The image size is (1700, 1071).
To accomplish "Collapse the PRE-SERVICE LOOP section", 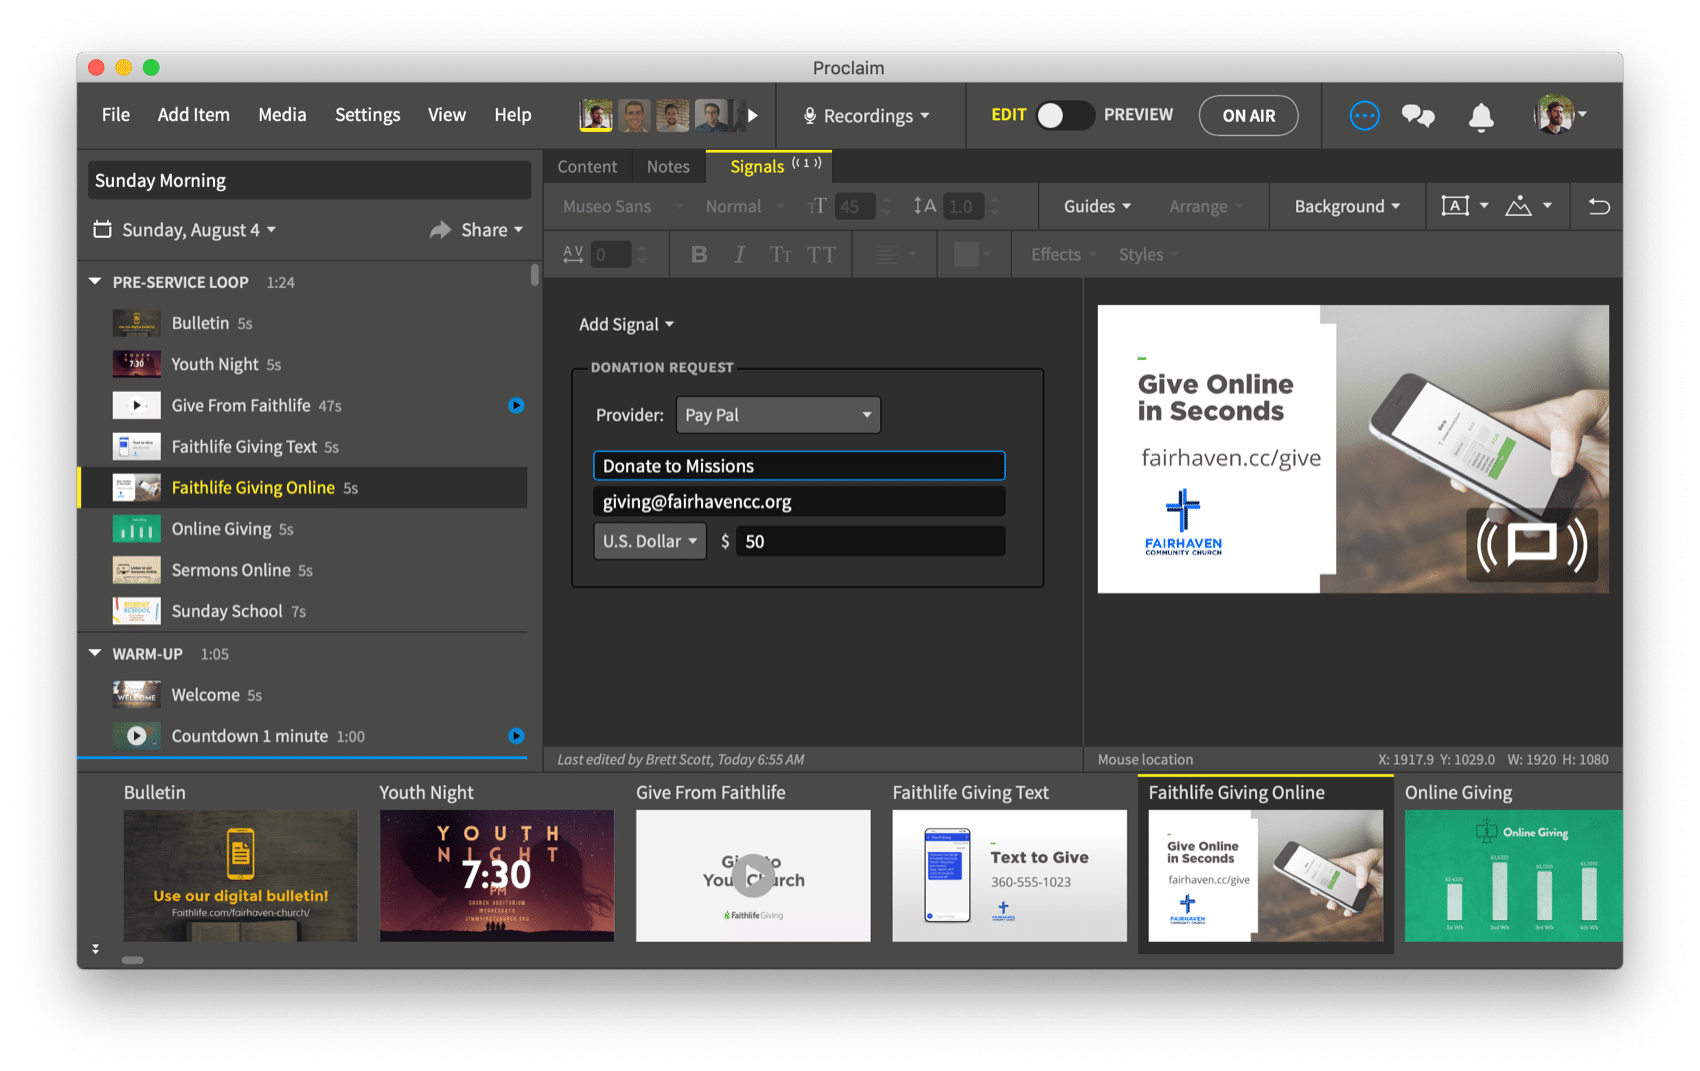I will click(95, 282).
